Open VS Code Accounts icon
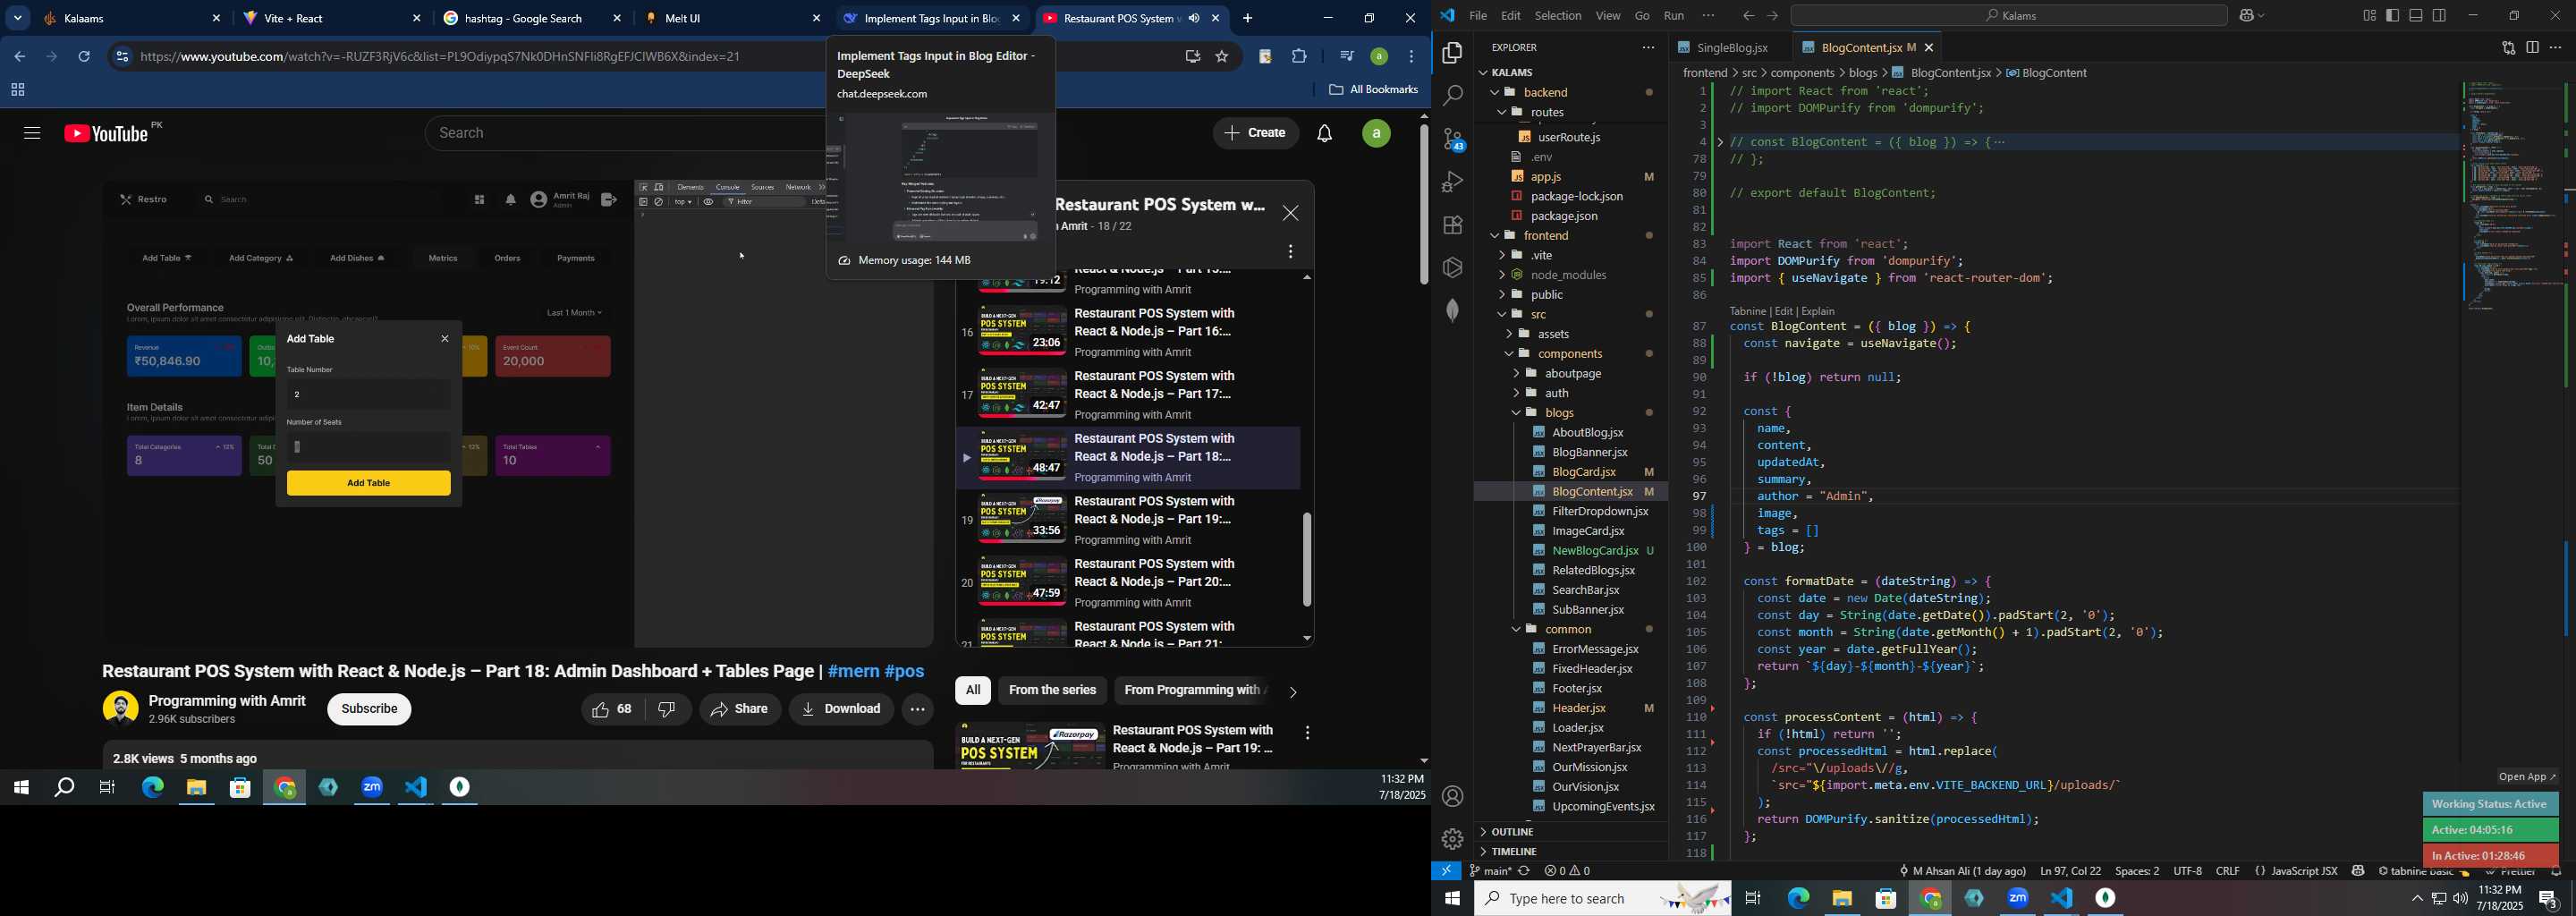2576x916 pixels. [x=1452, y=797]
